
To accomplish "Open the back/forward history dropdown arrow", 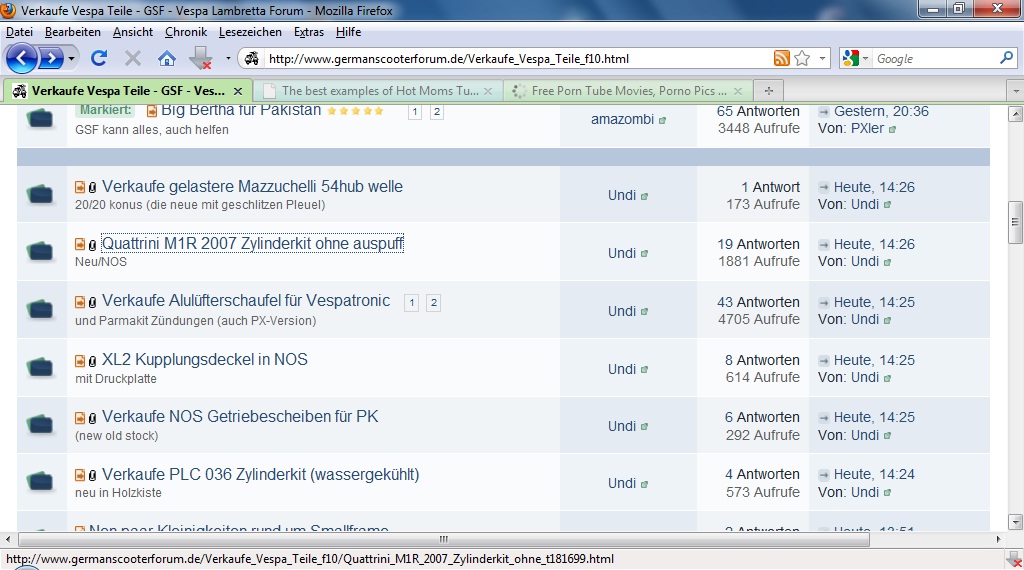I will tap(71, 59).
